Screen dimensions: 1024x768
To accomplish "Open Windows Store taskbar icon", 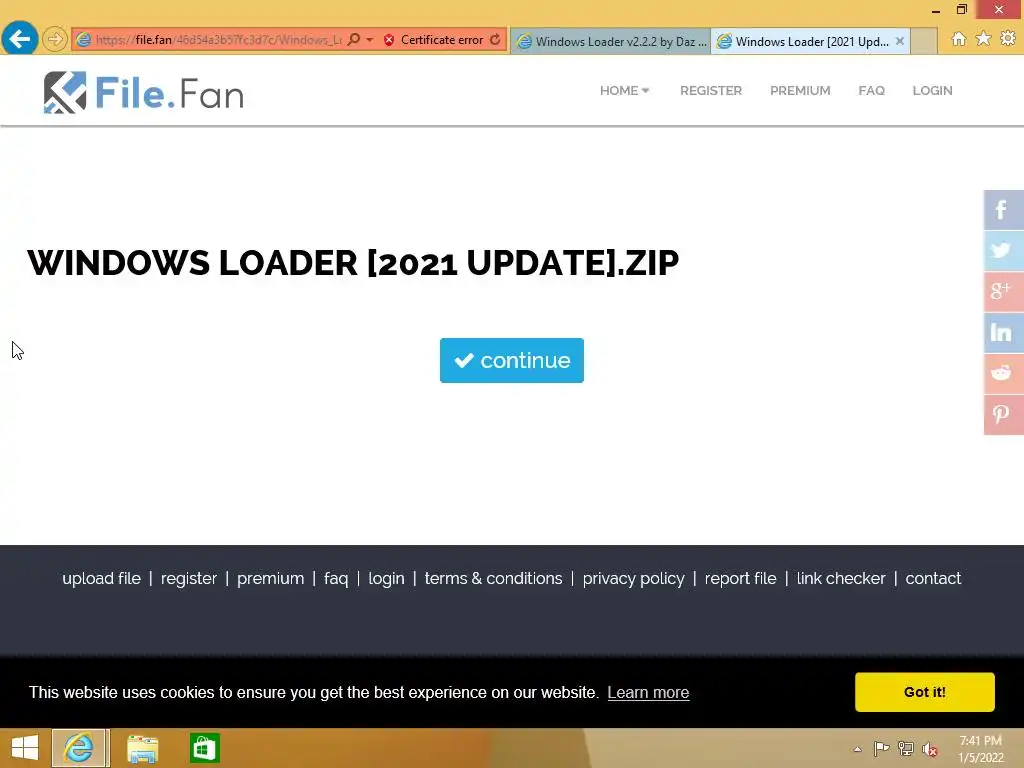I will coord(205,748).
